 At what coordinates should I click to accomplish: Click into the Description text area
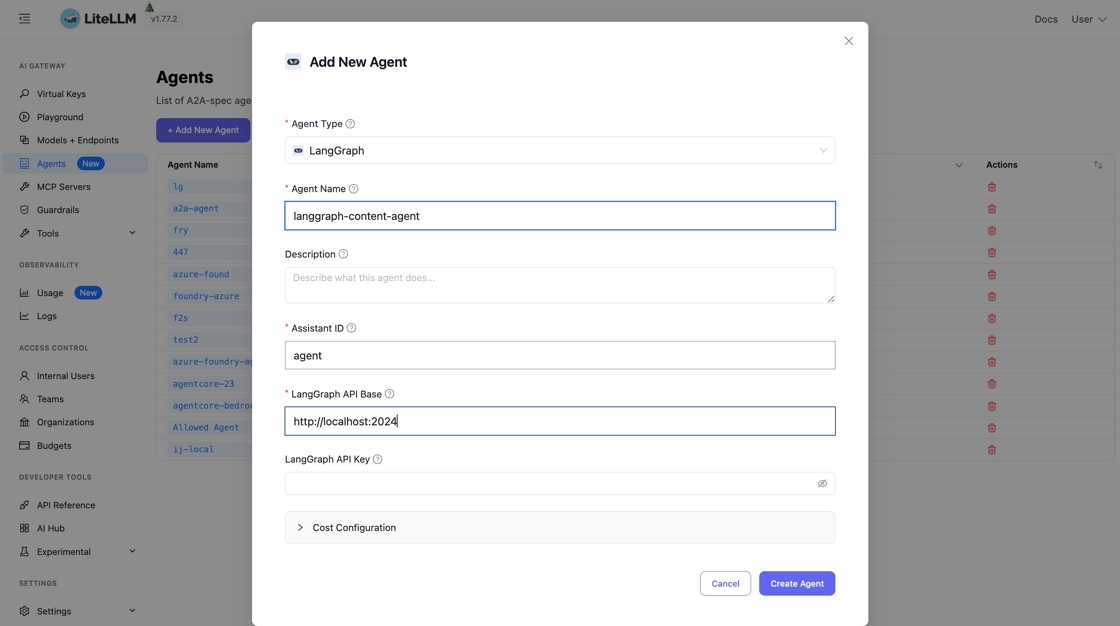click(x=560, y=285)
